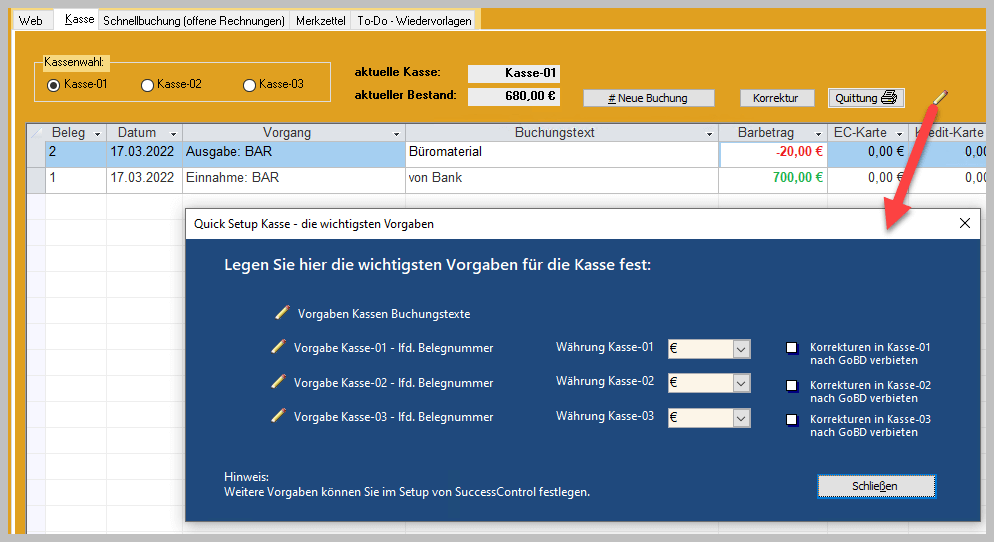994x542 pixels.
Task: Click pencil icon for Vorgabe Kasse-03 Belegnummer
Action: pyautogui.click(x=278, y=415)
